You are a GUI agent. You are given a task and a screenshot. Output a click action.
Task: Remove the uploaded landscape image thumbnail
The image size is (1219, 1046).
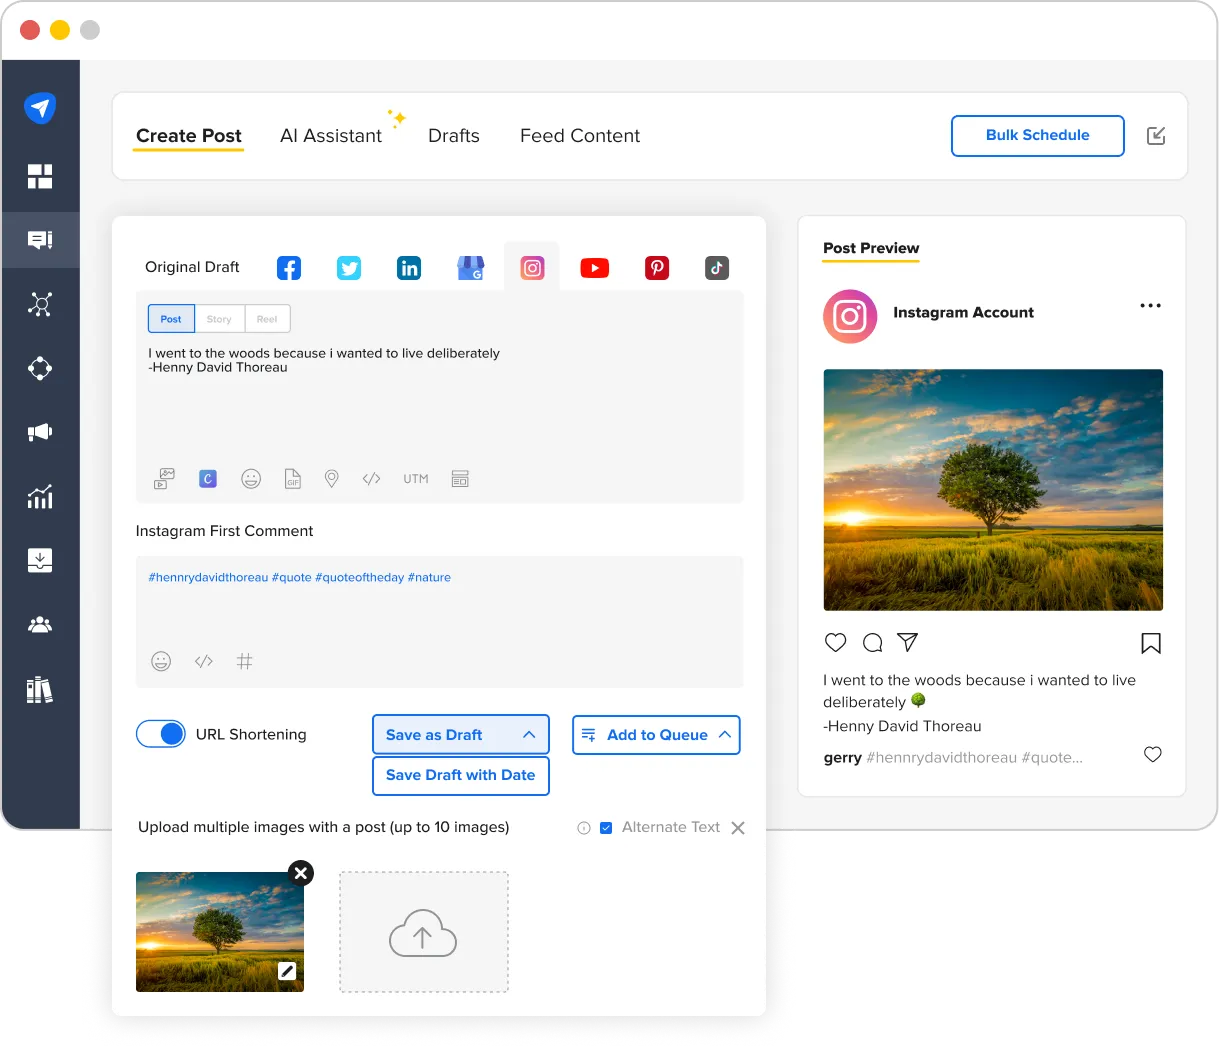(x=300, y=873)
